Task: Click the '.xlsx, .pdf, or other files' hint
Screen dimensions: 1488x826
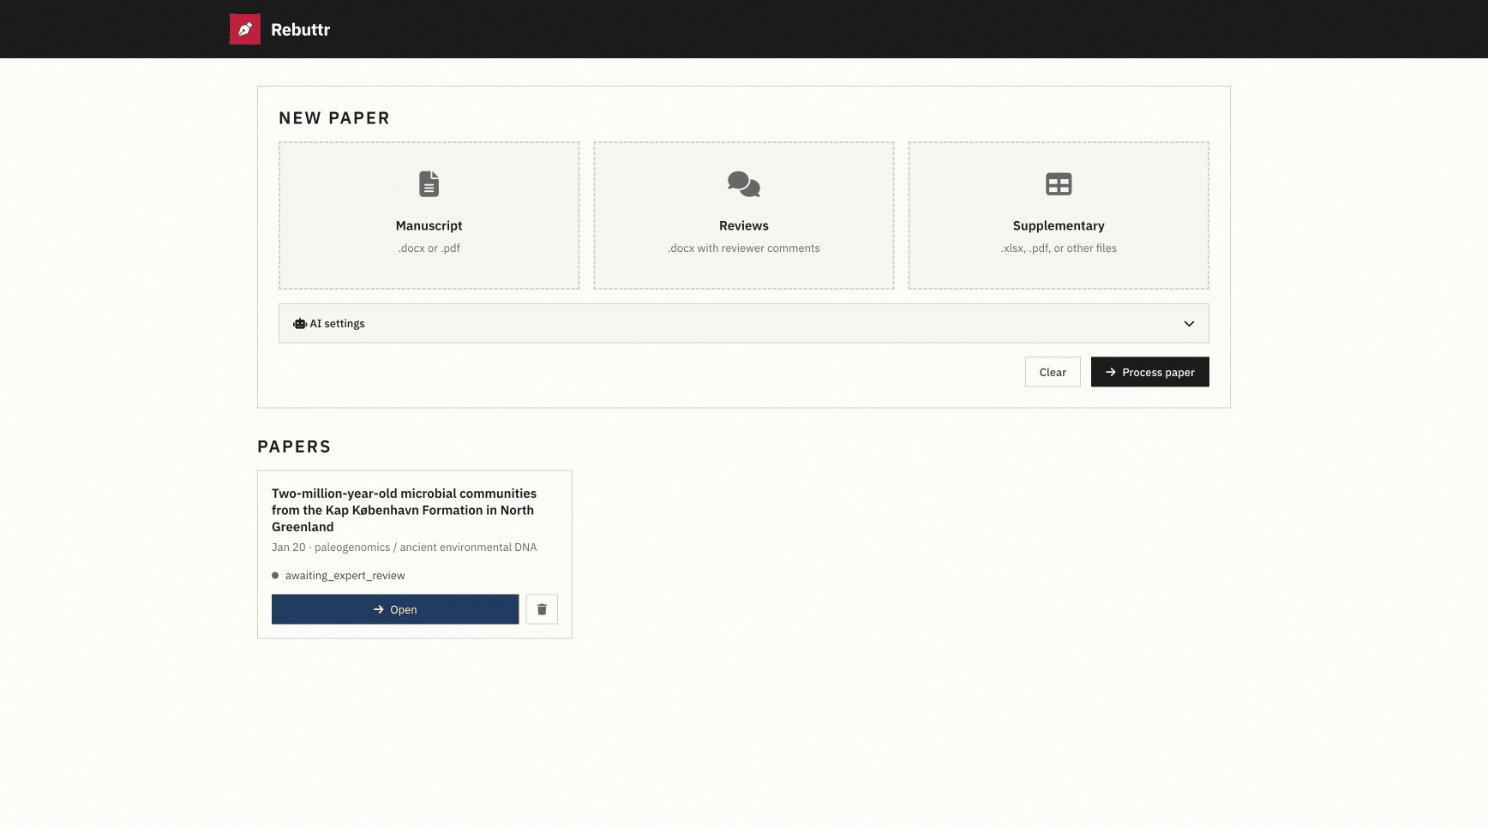Action: click(1058, 248)
